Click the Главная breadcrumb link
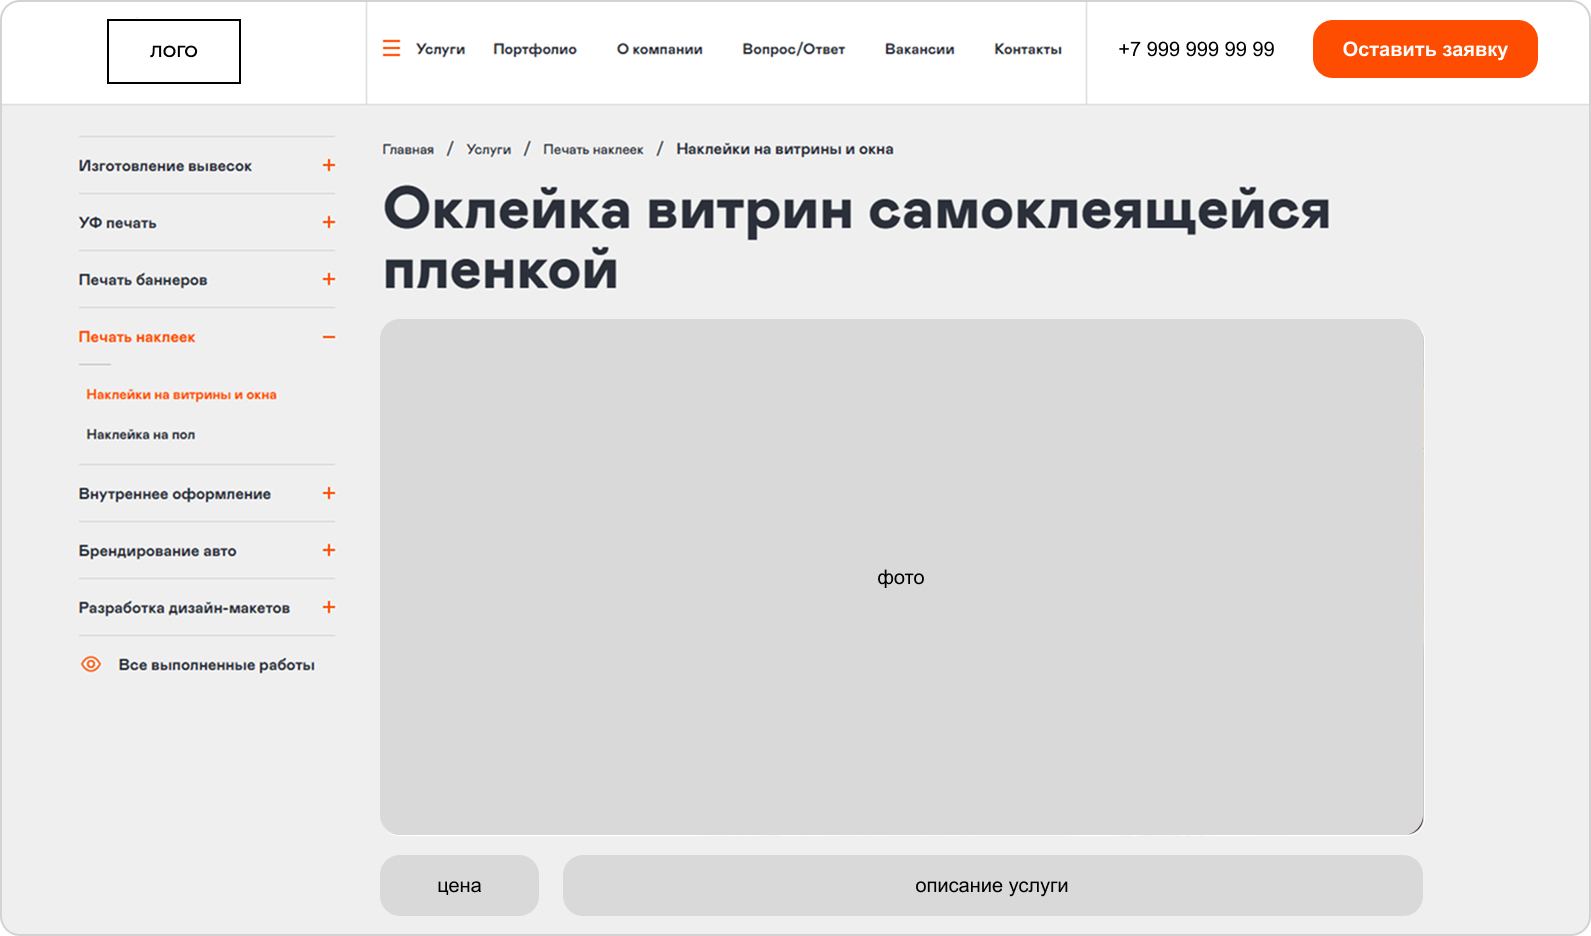The width and height of the screenshot is (1591, 936). (x=408, y=149)
